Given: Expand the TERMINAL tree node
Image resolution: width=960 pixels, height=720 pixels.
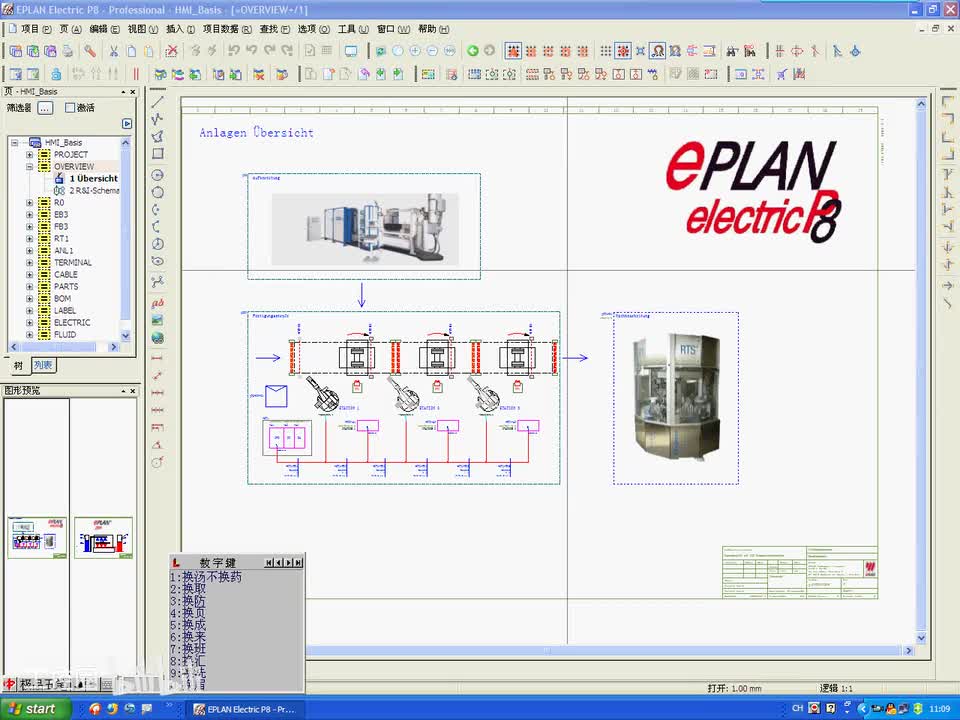Looking at the screenshot, I should (x=29, y=263).
